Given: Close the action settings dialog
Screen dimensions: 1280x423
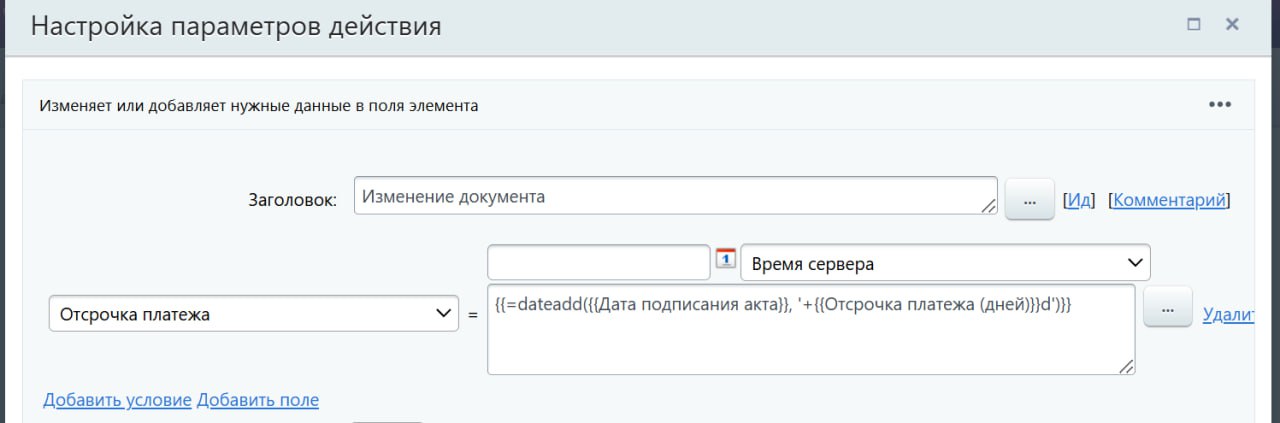Looking at the screenshot, I should point(1232,24).
